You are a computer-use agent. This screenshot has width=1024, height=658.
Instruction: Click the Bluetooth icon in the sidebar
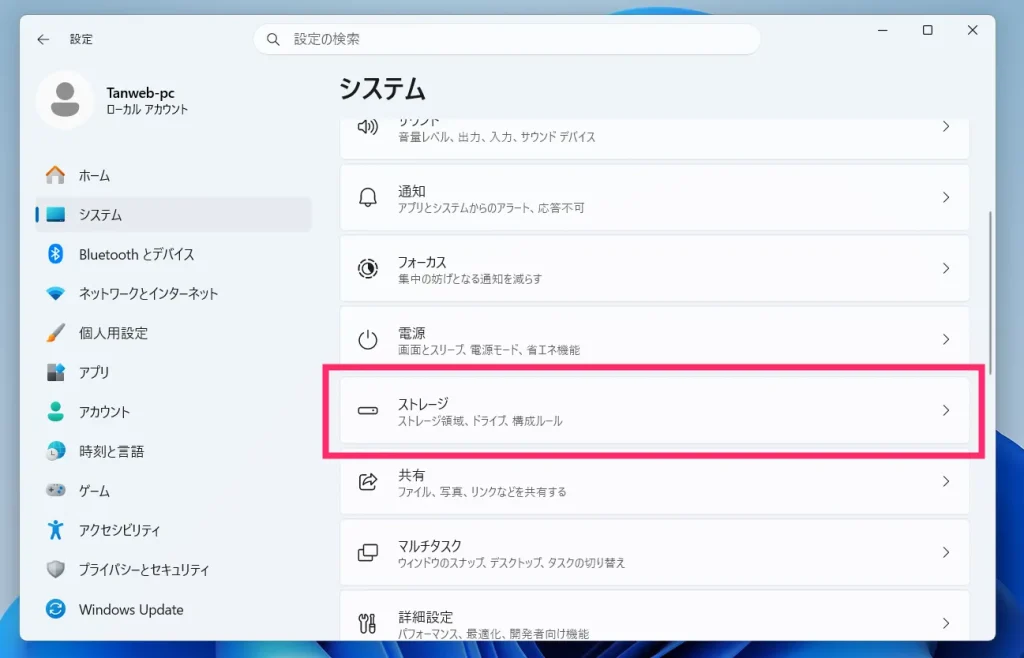[56, 254]
